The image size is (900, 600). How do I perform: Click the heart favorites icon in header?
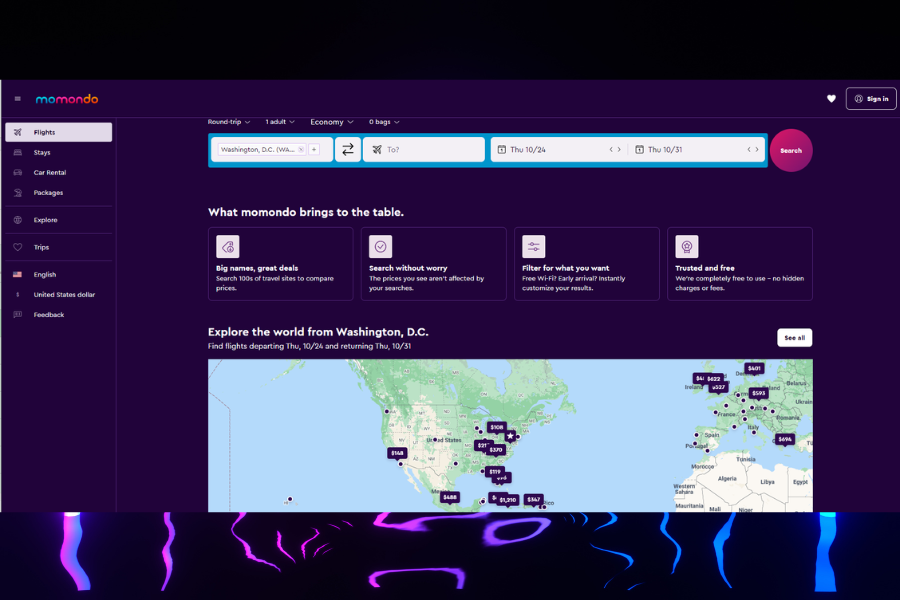(831, 98)
